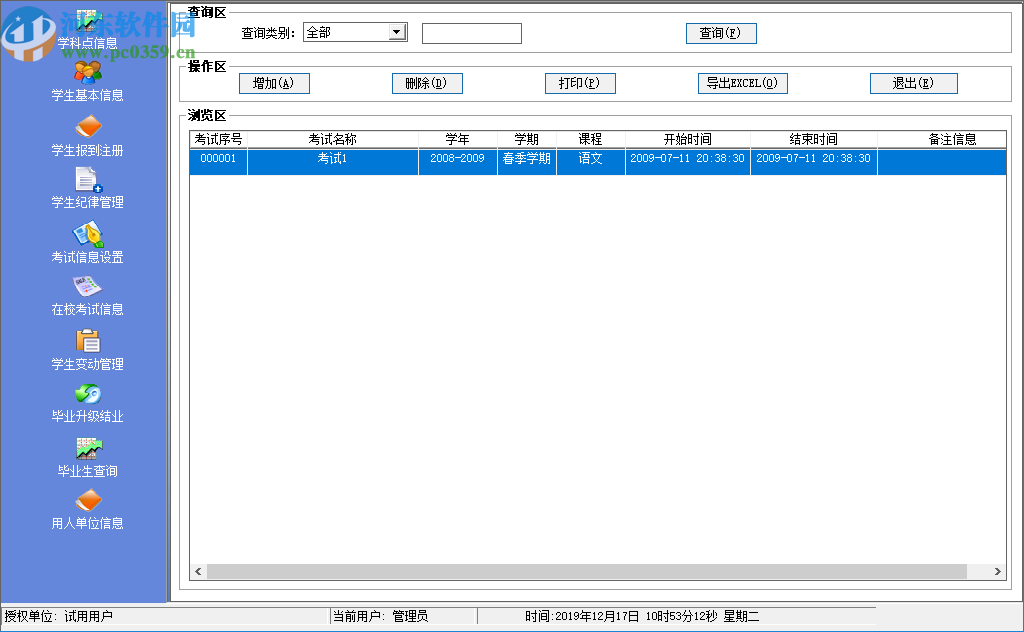
Task: Click the 删除(D) button
Action: pos(427,83)
